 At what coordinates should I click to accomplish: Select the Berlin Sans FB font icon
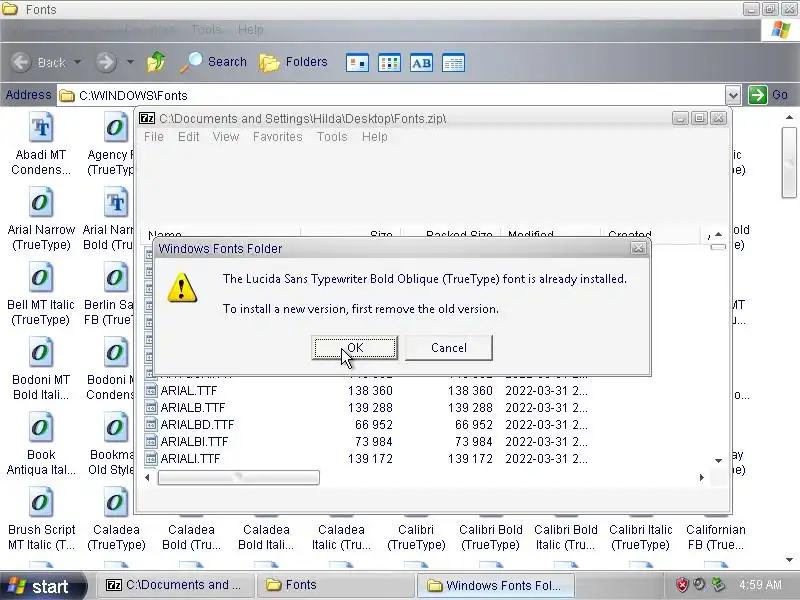(x=116, y=278)
